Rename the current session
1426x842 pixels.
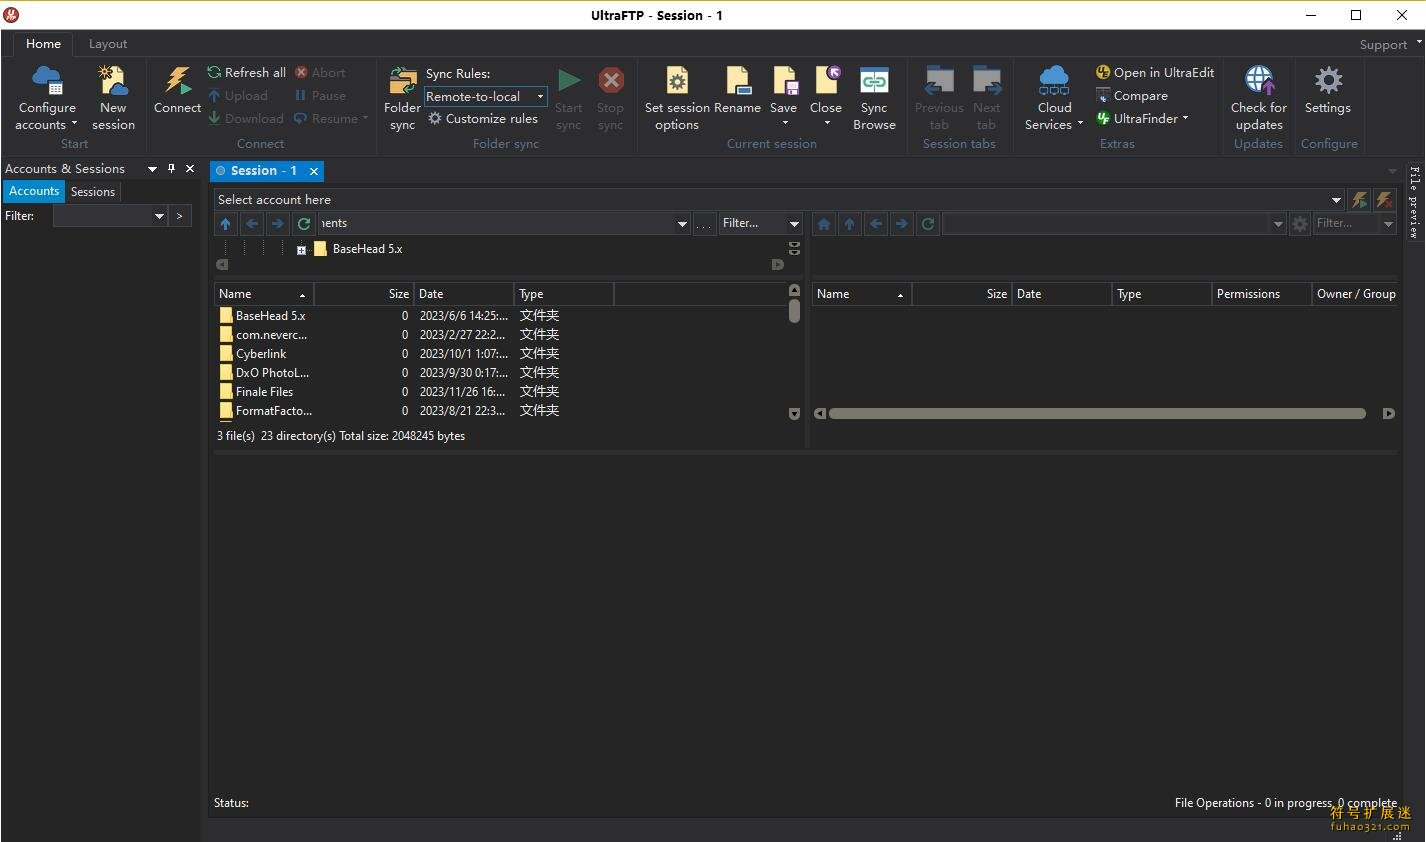[738, 90]
